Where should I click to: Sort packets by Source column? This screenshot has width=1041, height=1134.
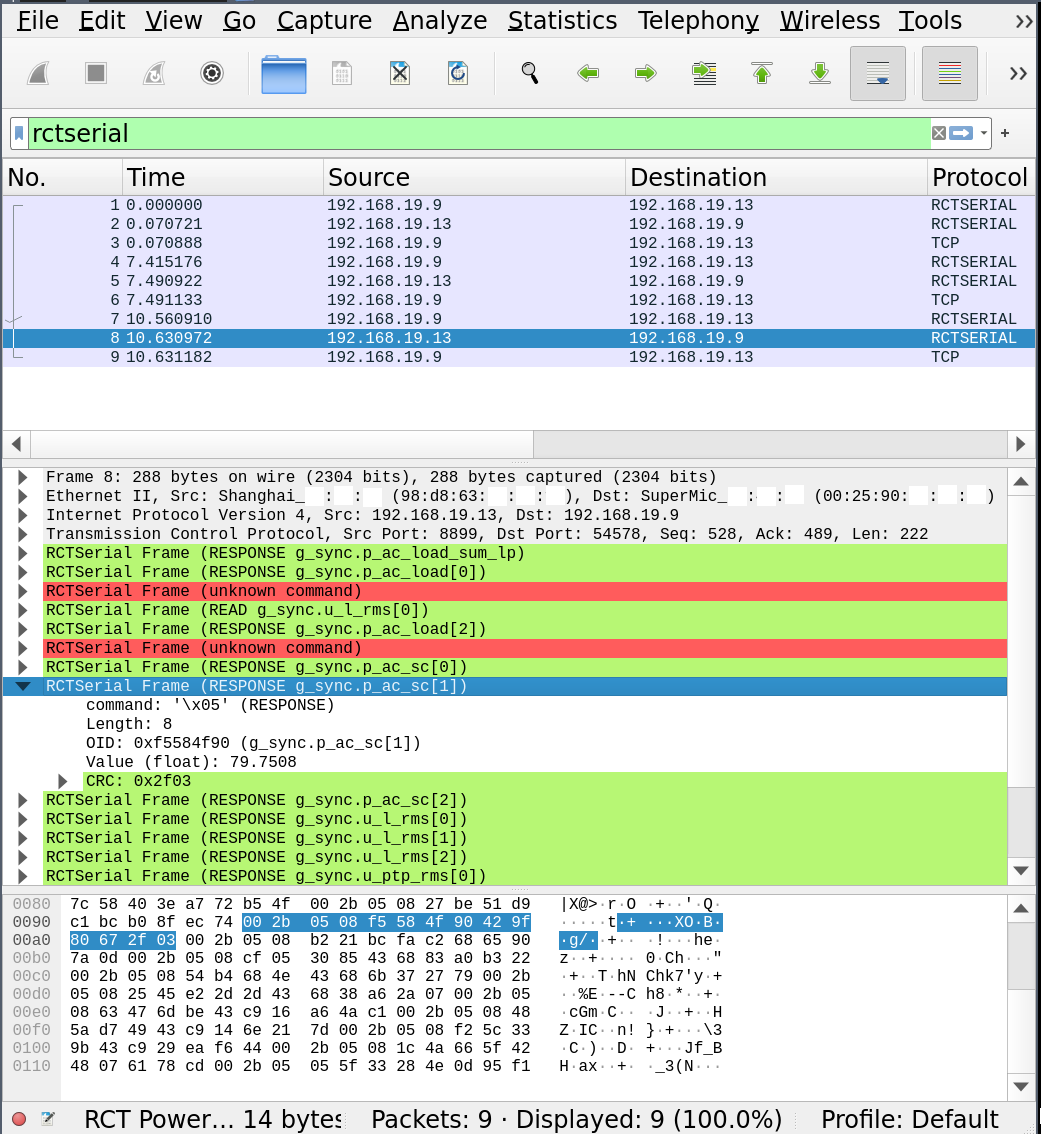coord(474,177)
